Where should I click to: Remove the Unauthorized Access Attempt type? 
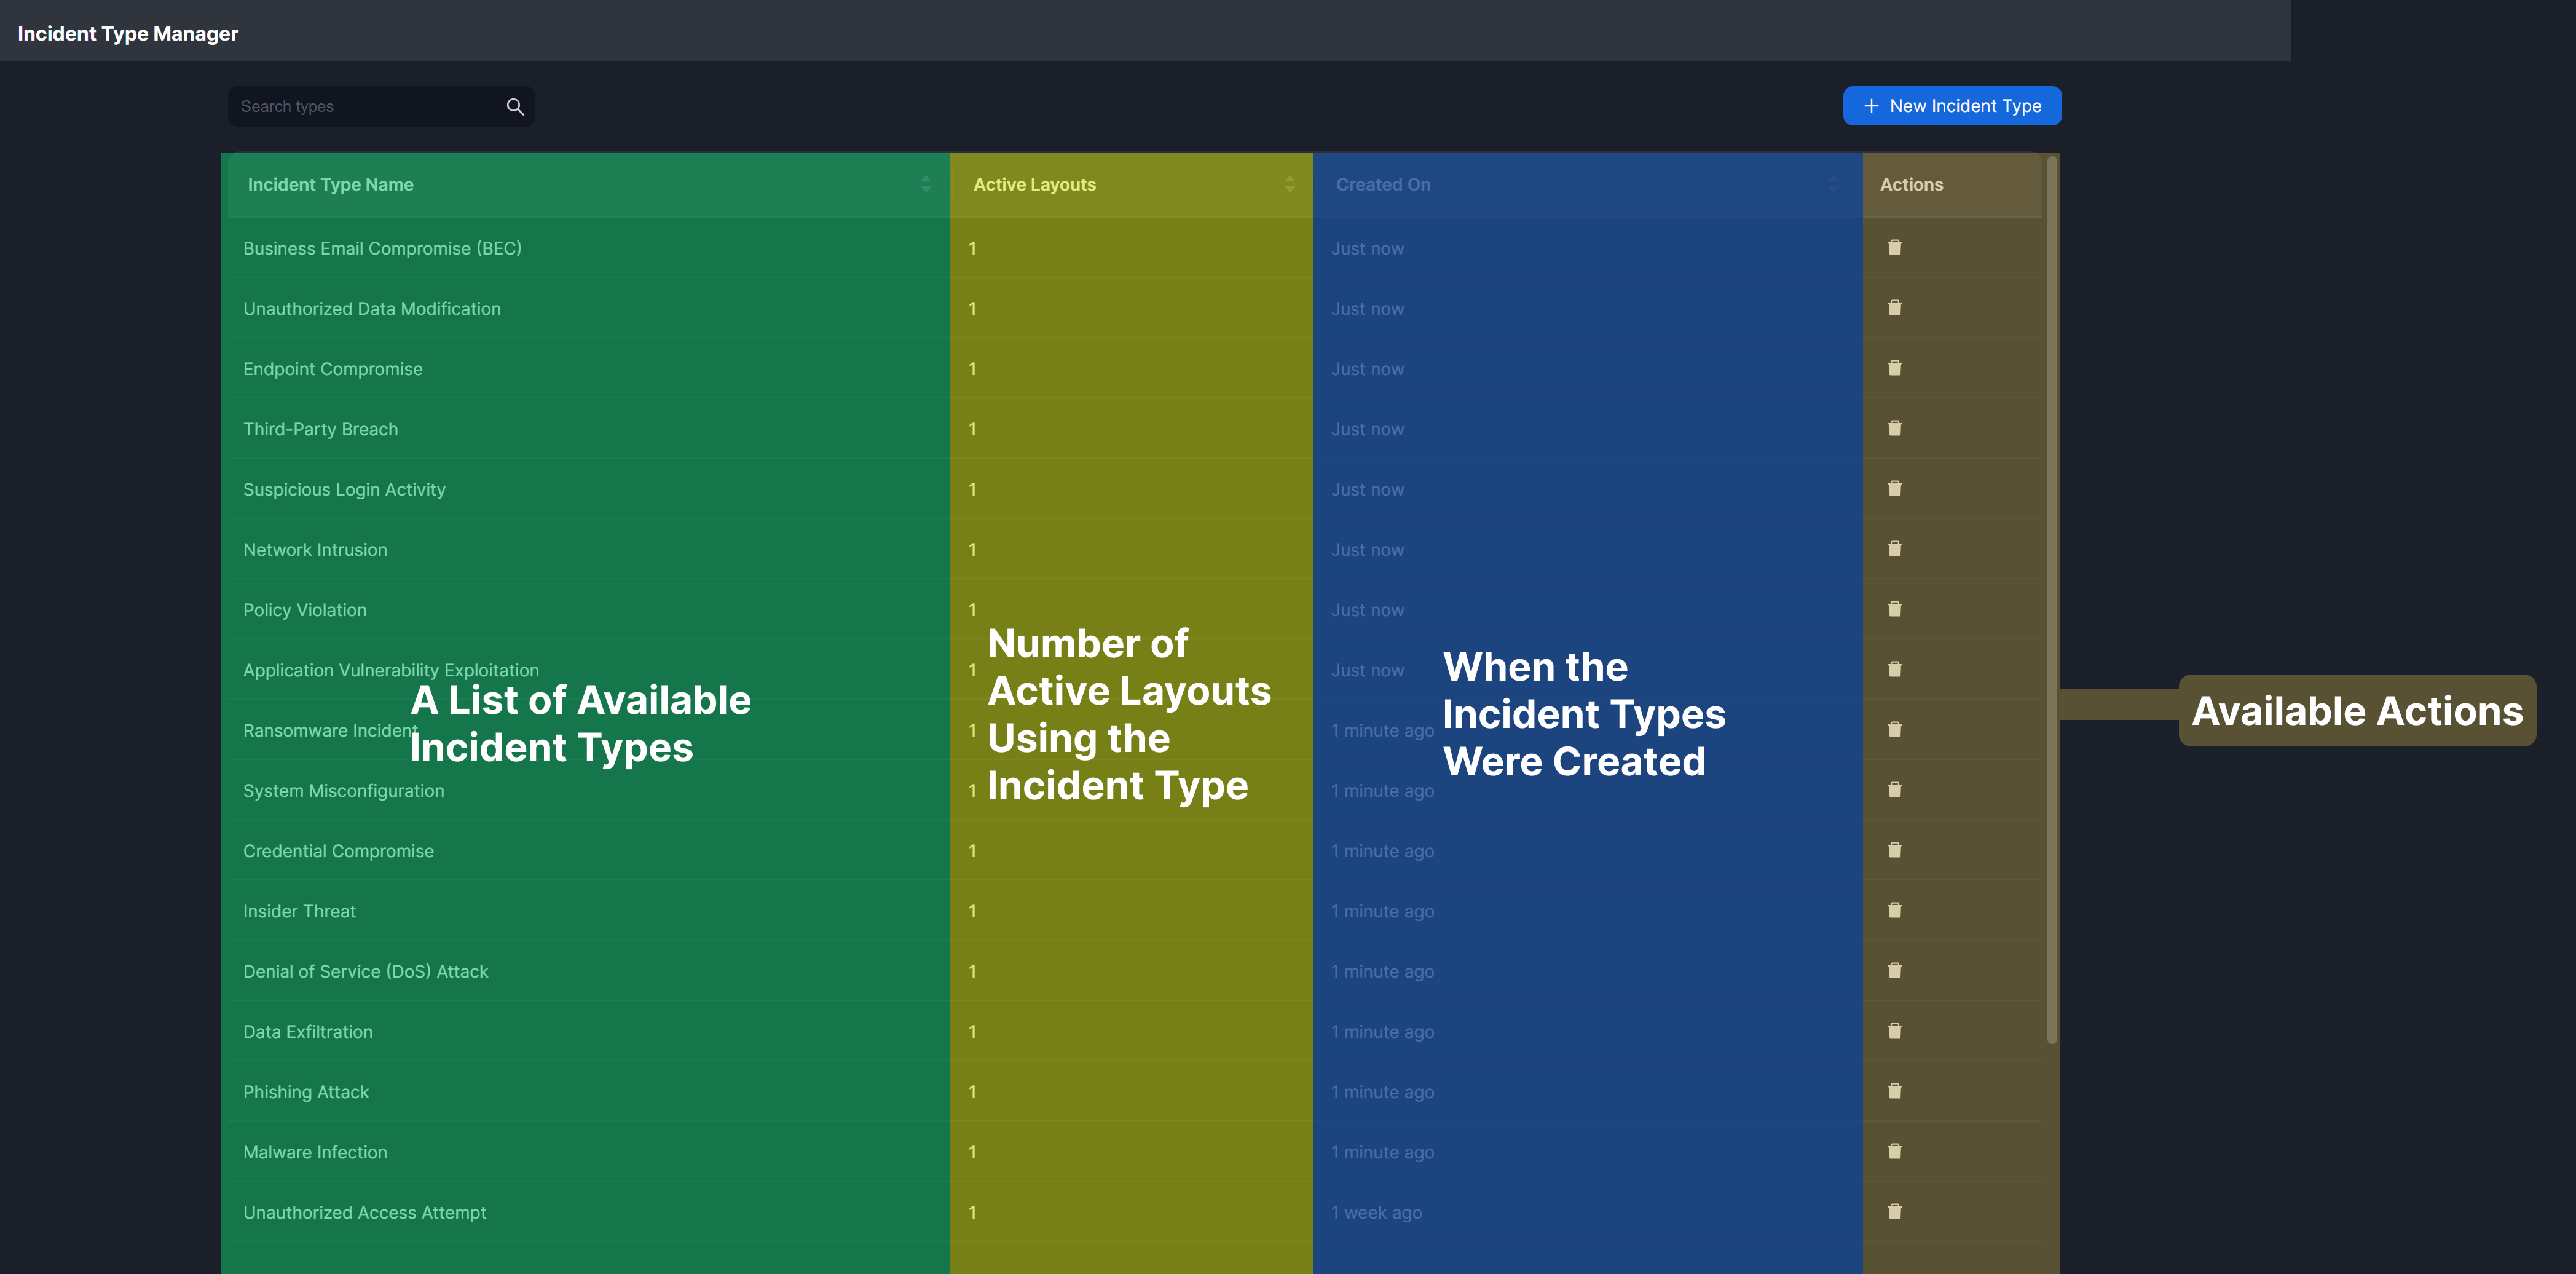tap(1894, 1211)
